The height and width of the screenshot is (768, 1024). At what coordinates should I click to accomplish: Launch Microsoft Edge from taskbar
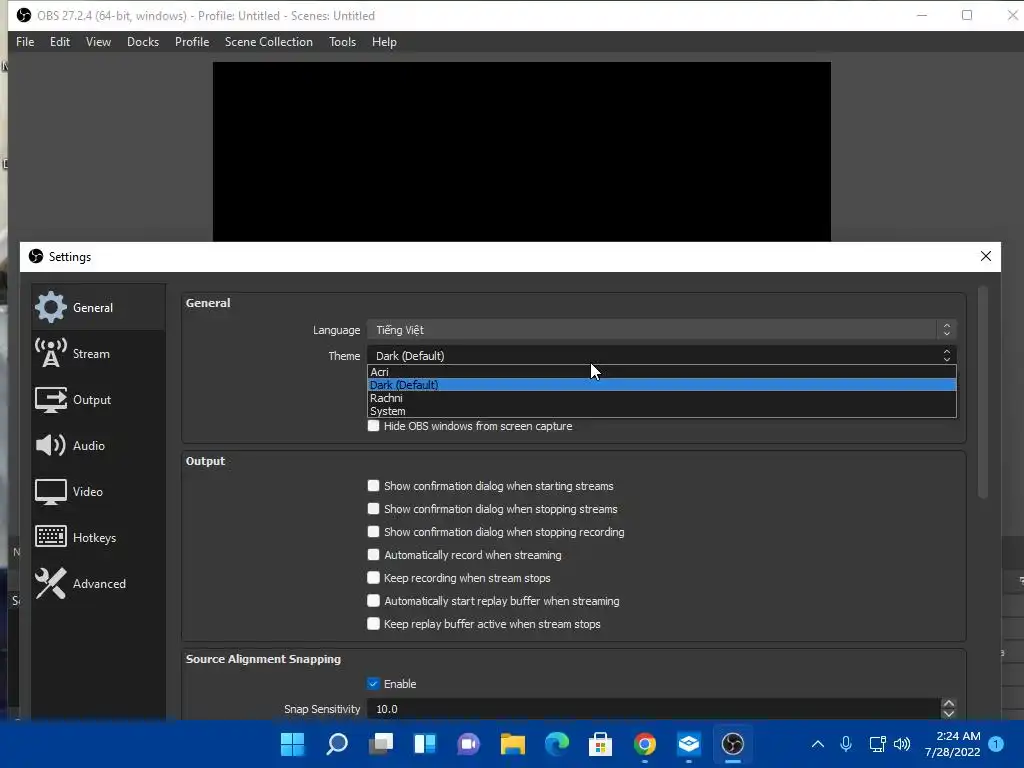tap(557, 744)
